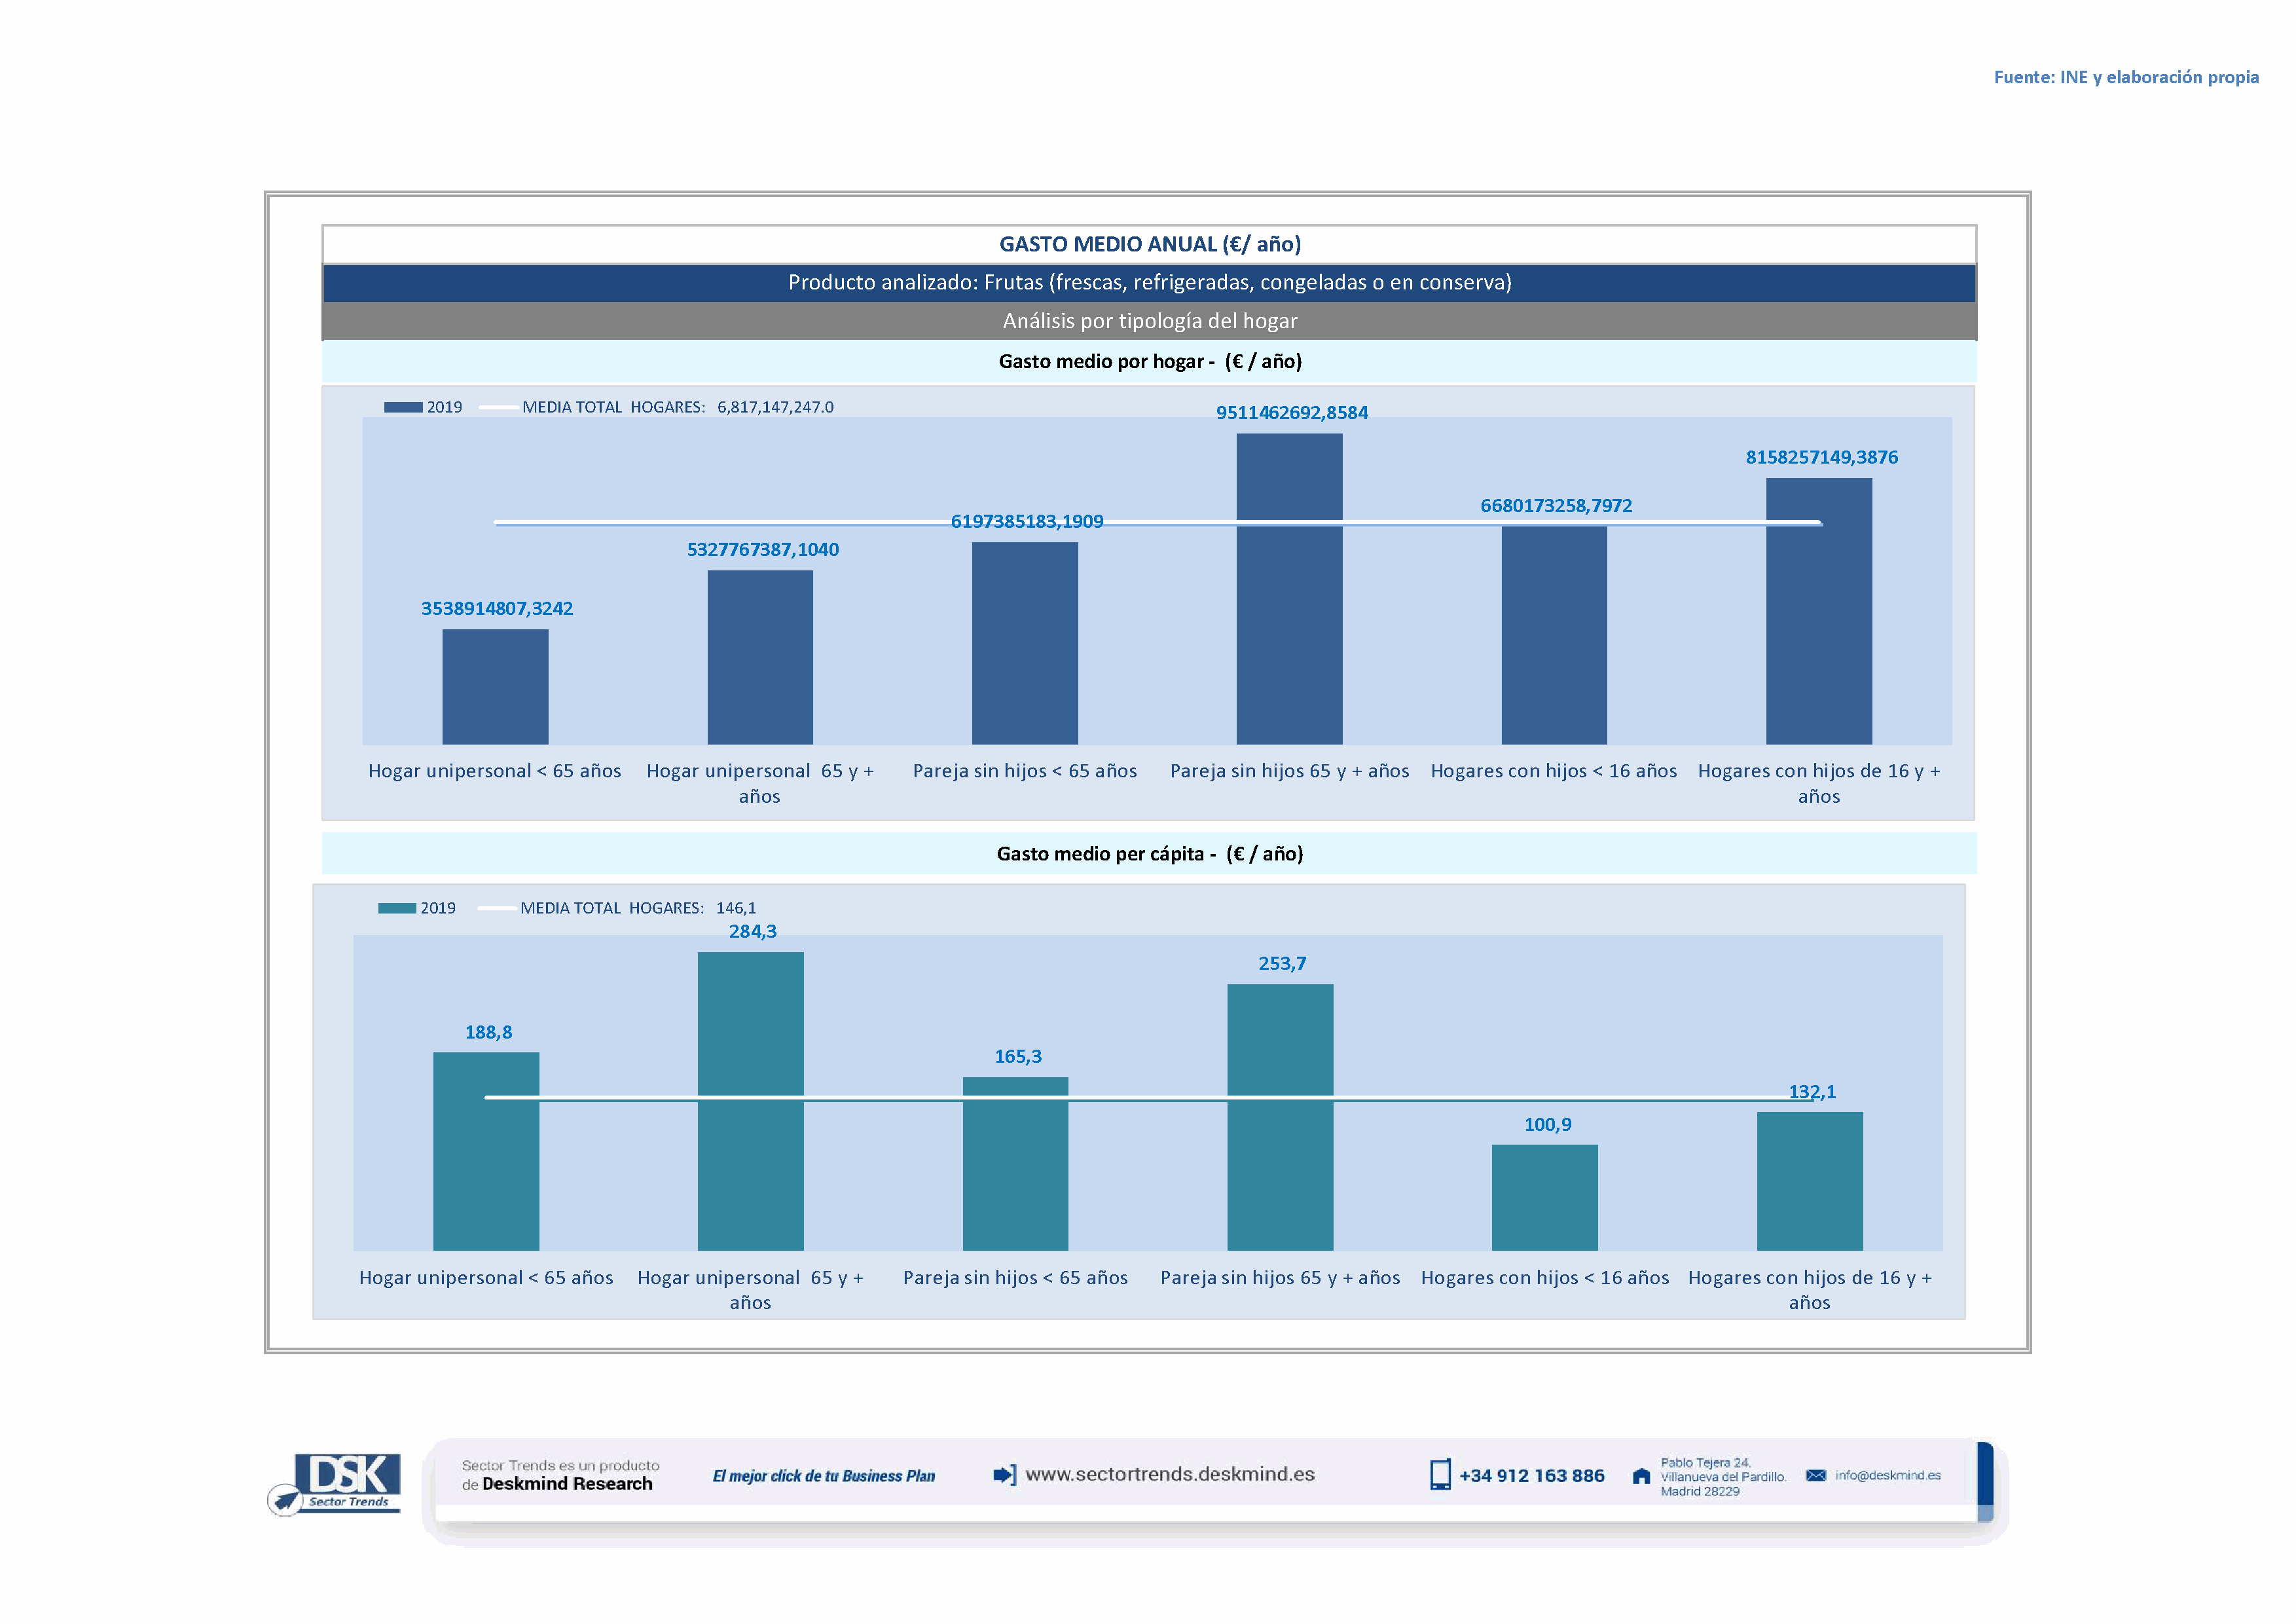Click the 'GASTO MEDIO ANUAL (€/ año)' title
2296x1624 pixels.
[x=1149, y=244]
